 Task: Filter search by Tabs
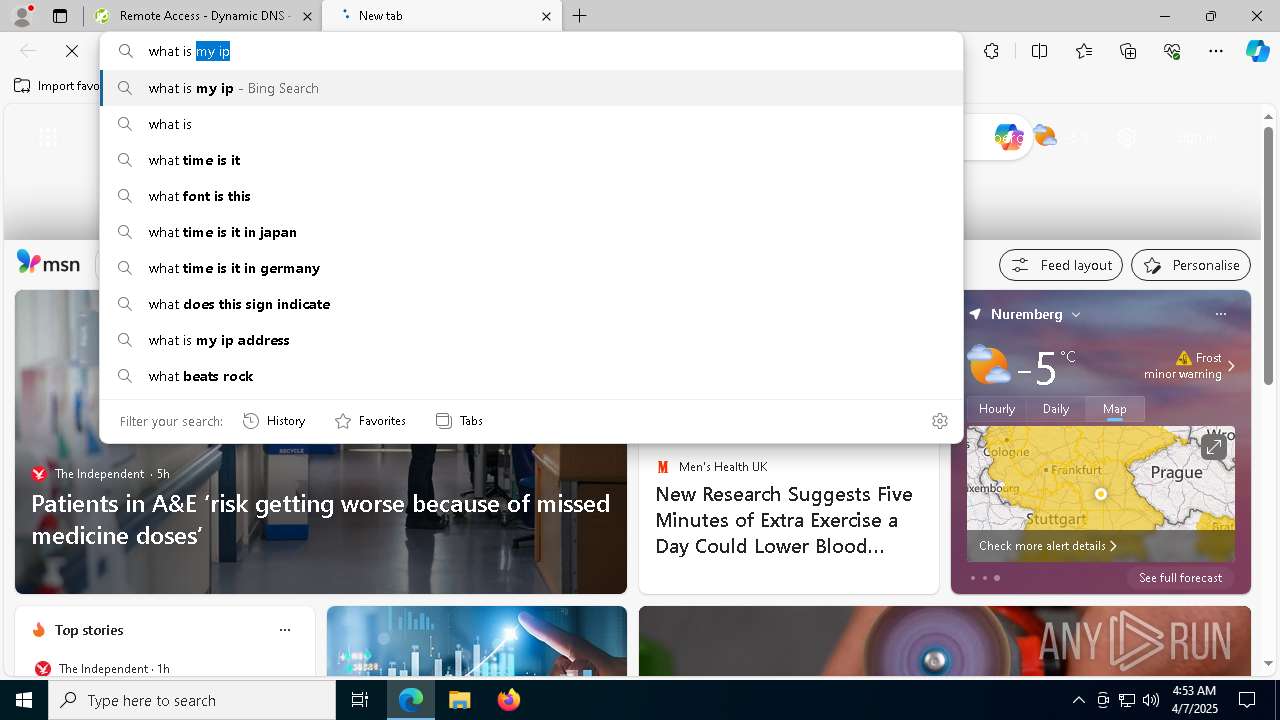459,421
